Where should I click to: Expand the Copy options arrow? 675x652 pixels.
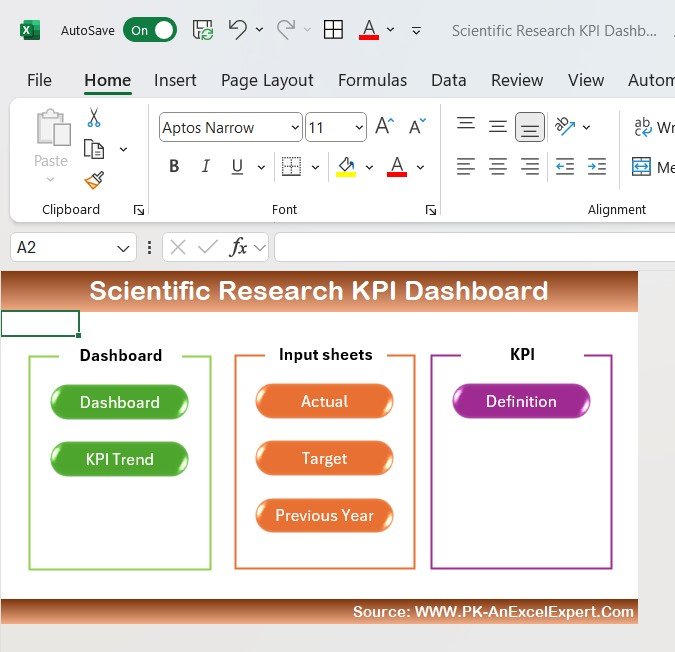124,149
